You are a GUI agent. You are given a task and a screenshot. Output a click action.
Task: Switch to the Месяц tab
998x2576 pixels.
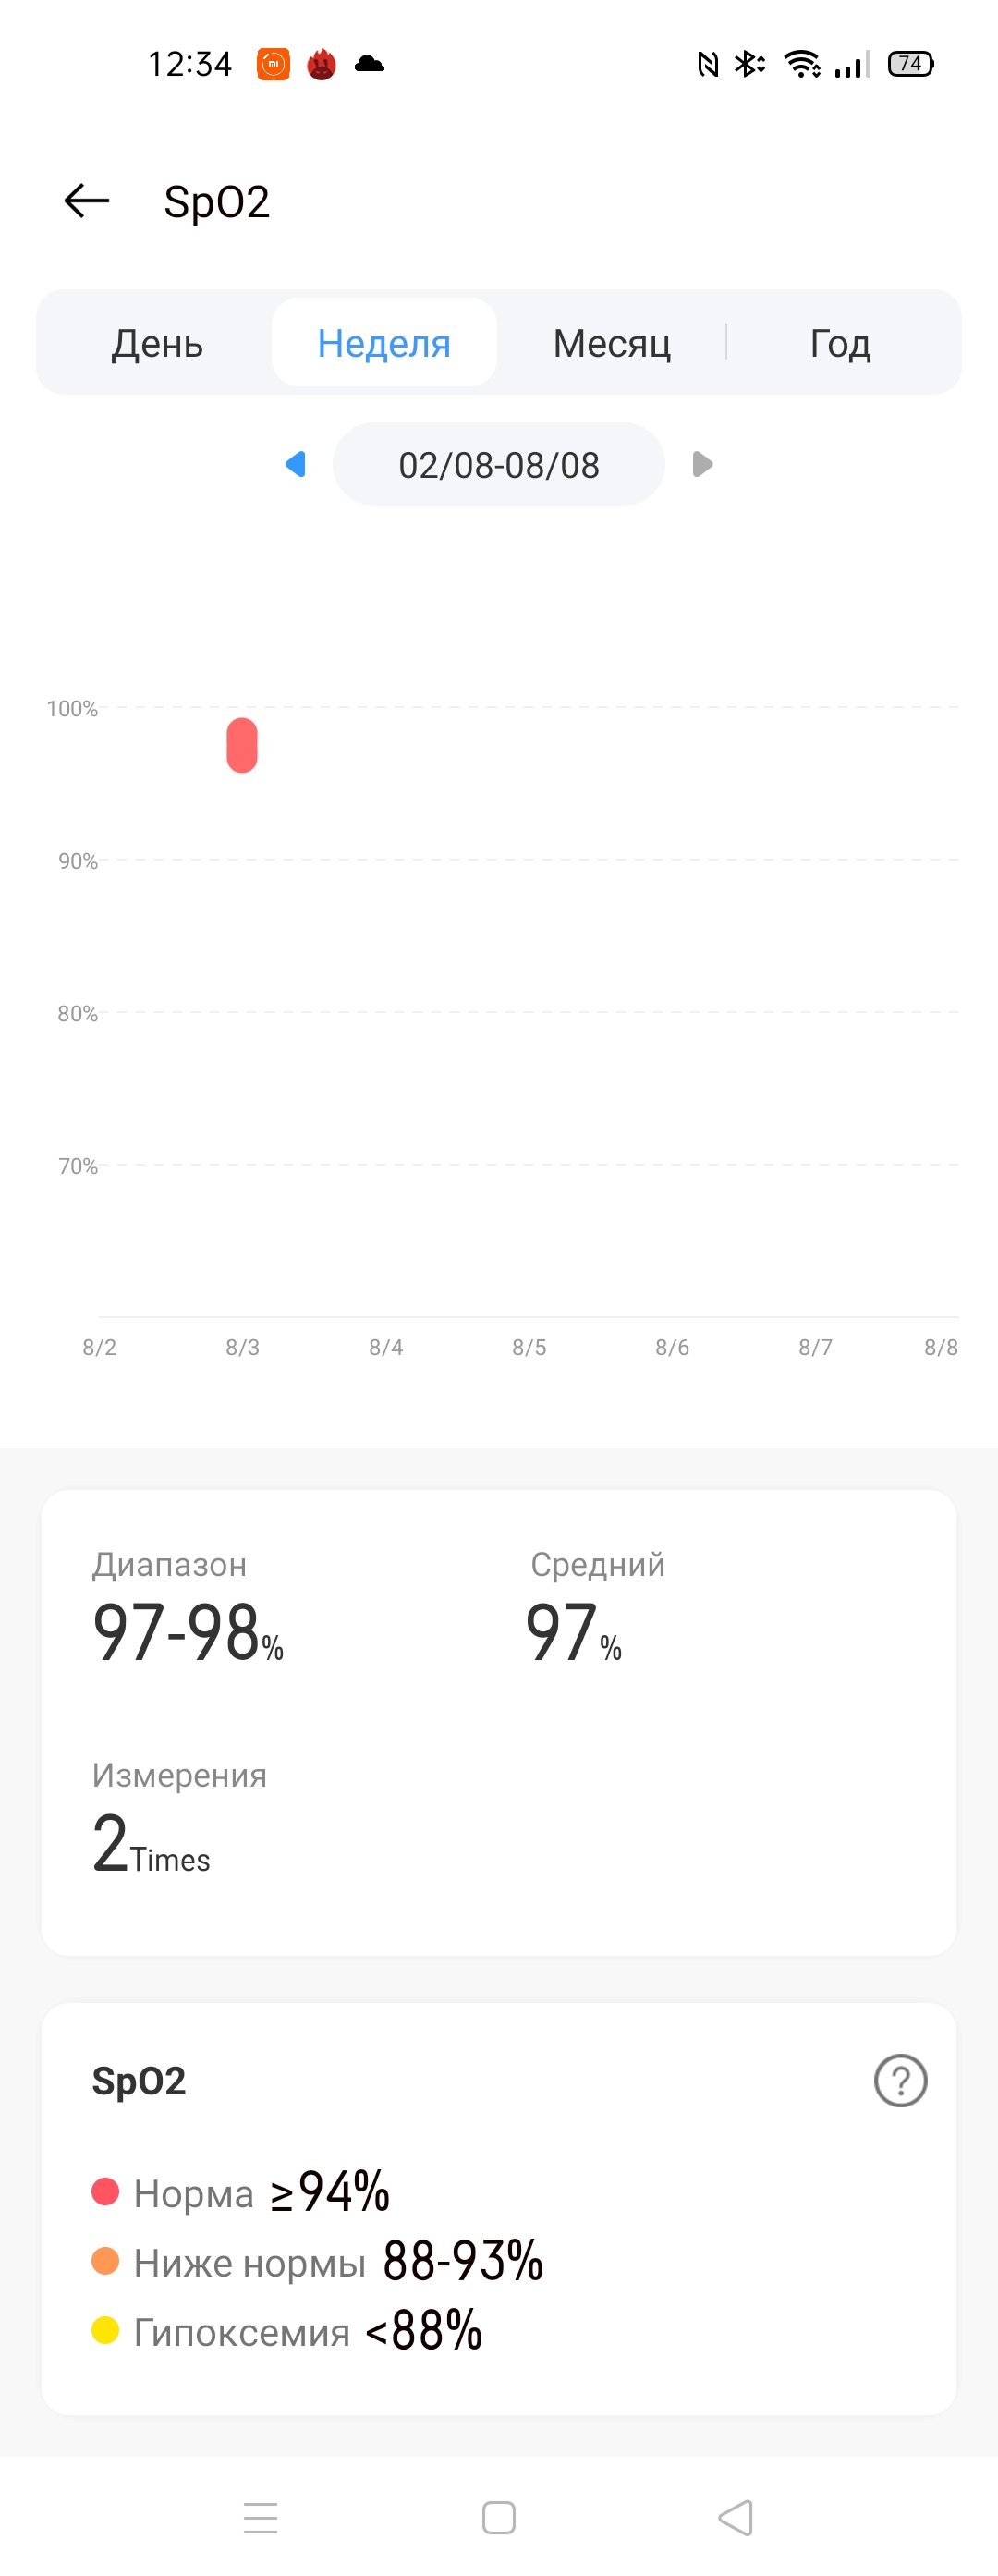(x=612, y=343)
